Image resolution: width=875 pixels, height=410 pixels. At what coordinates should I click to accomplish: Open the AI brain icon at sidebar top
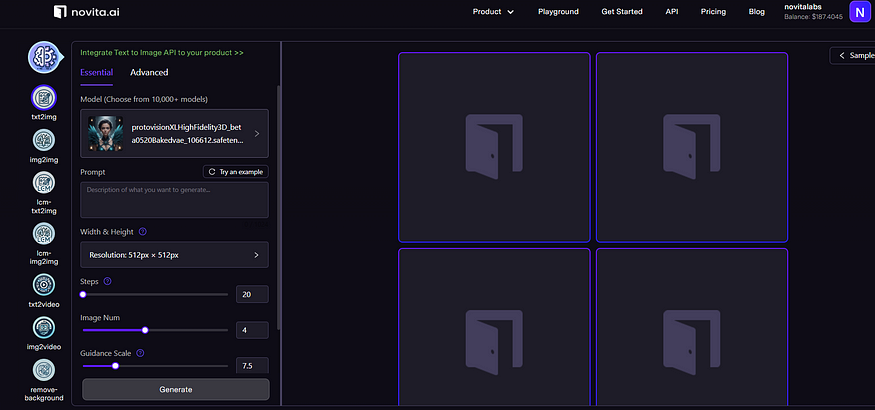pyautogui.click(x=44, y=57)
